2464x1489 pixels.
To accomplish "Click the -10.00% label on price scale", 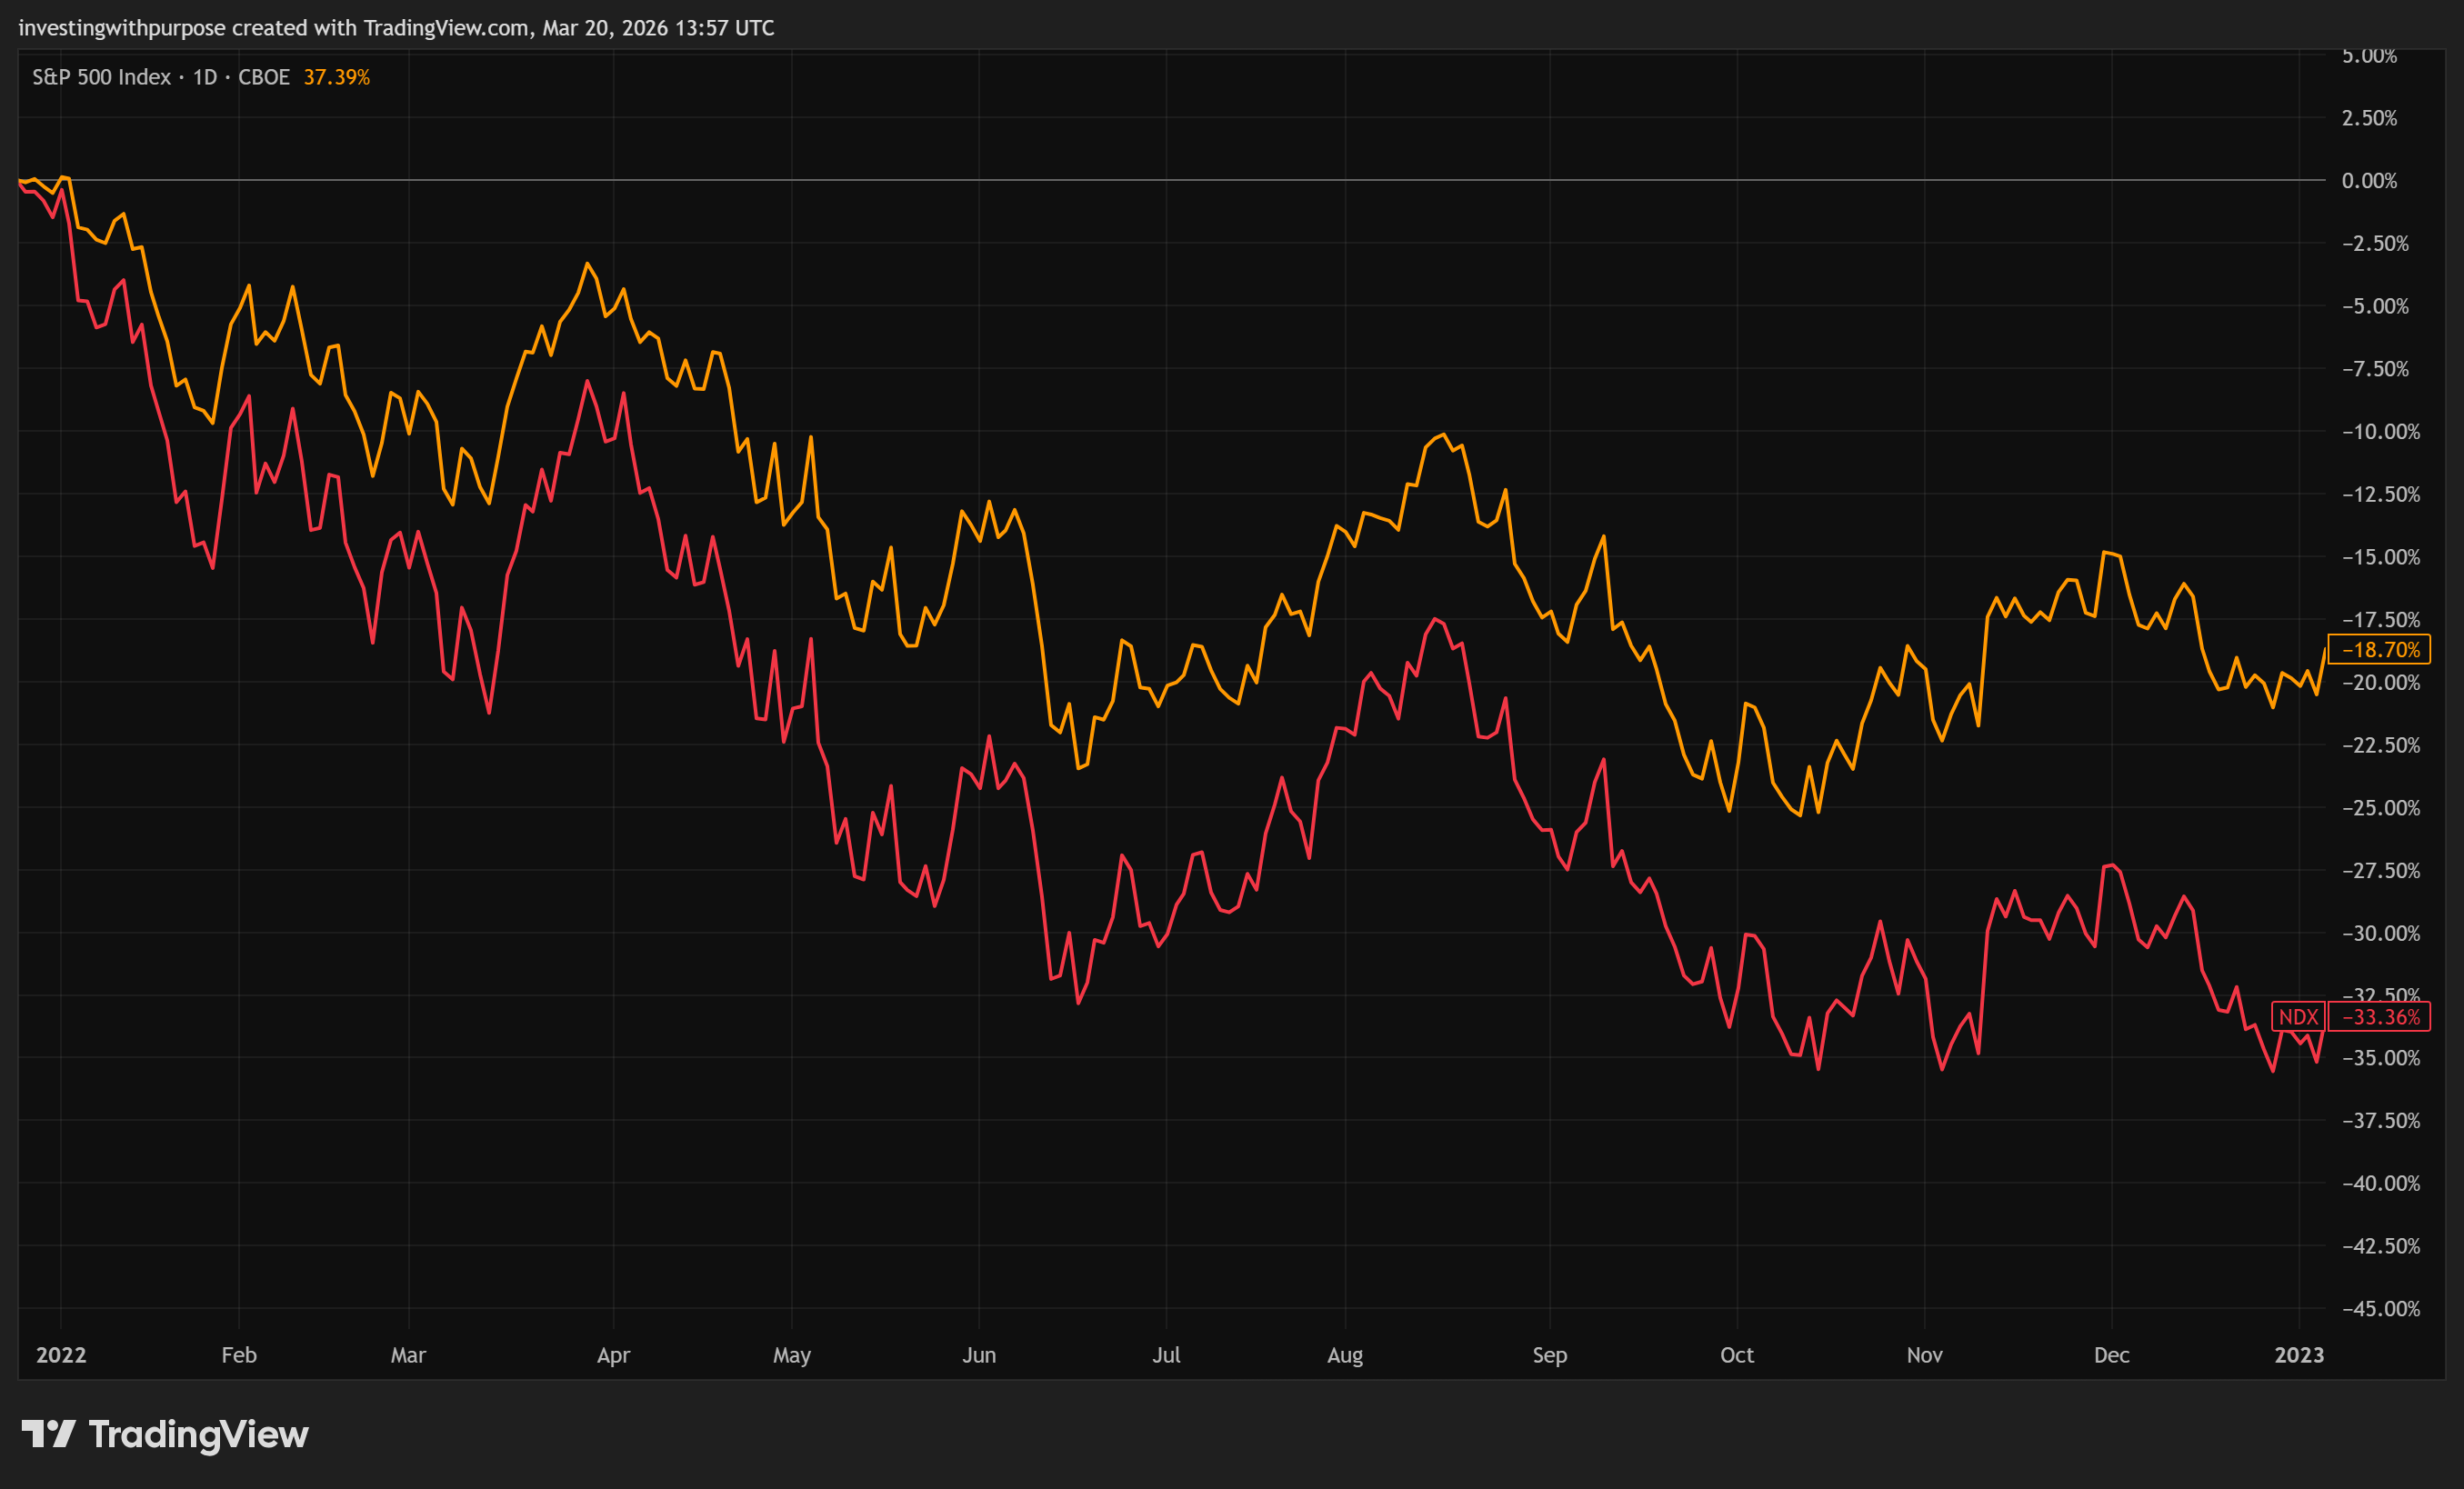I will tap(2380, 432).
